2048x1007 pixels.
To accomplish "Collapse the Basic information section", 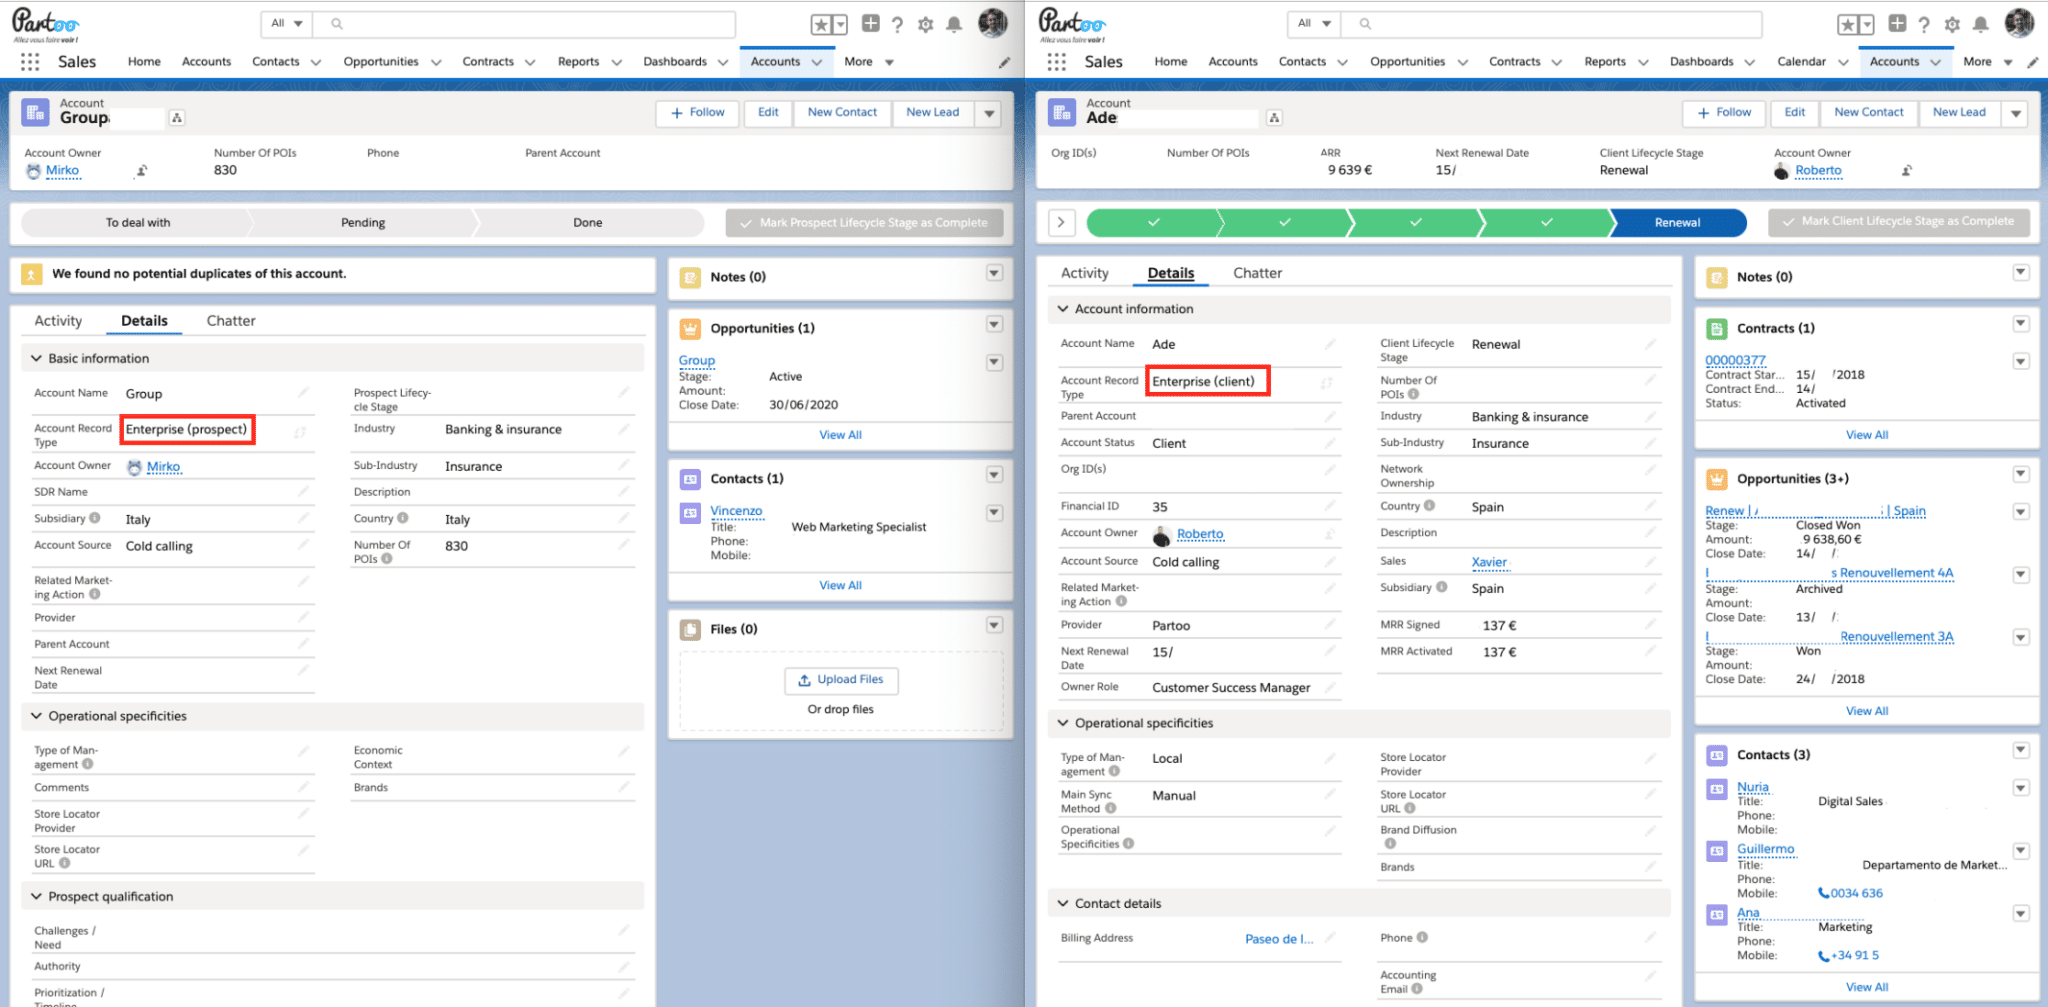I will [x=36, y=358].
